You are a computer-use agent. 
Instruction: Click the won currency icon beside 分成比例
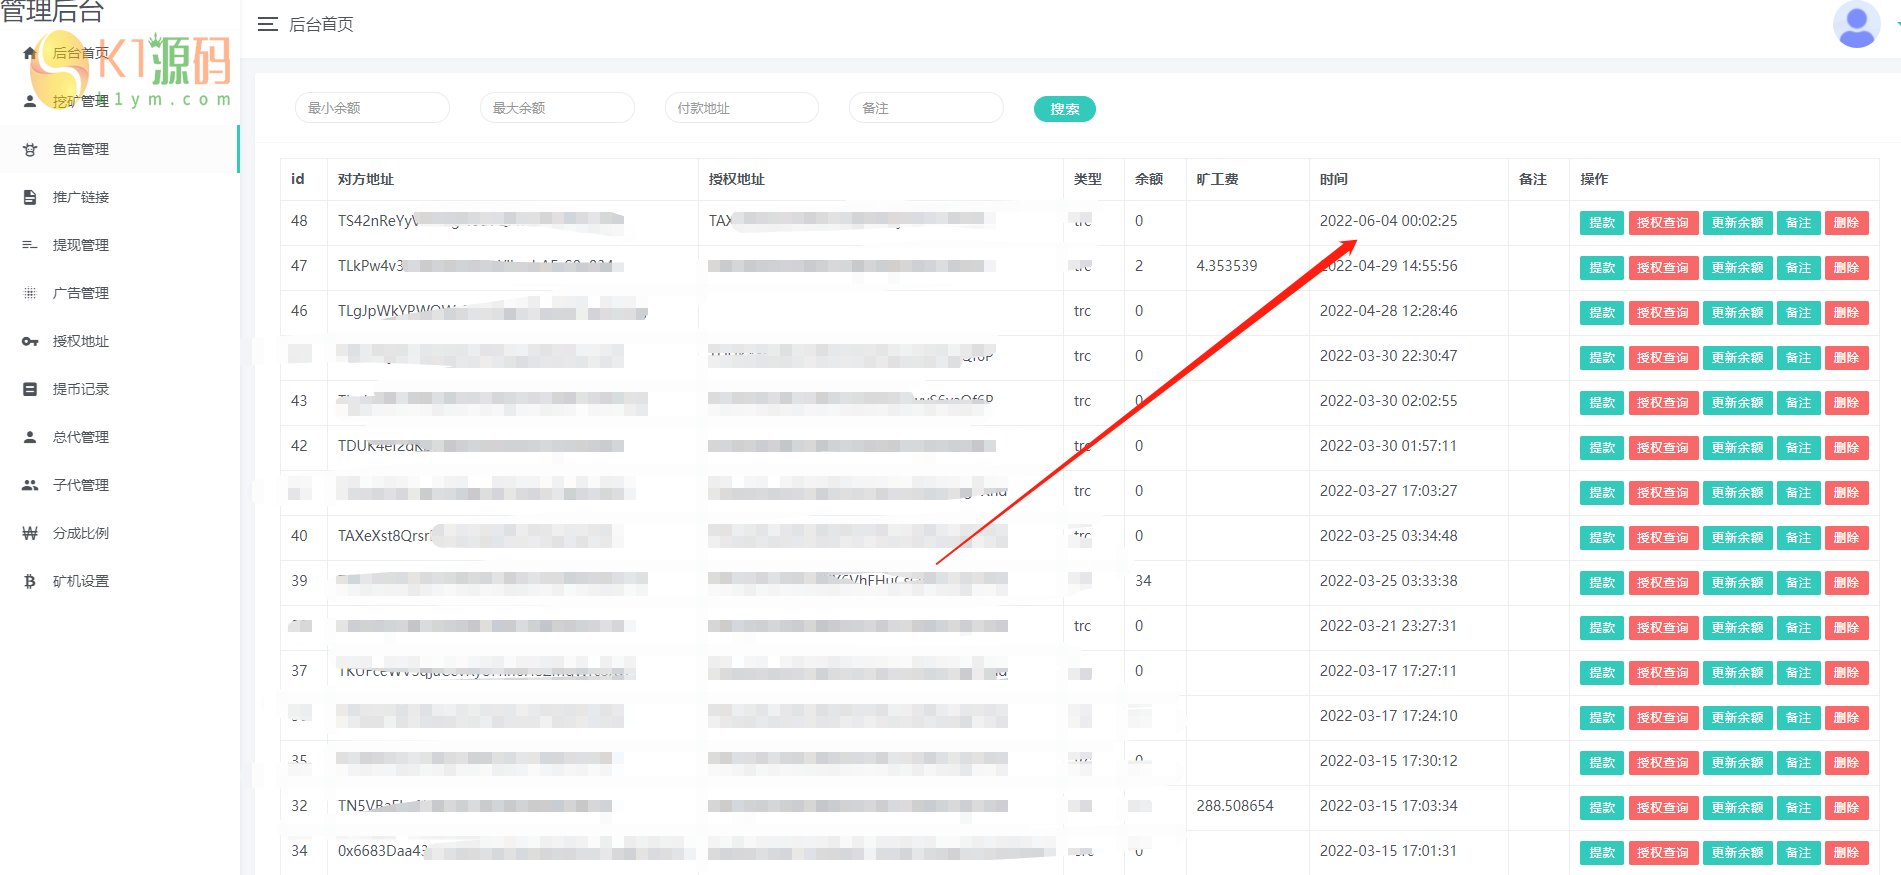30,533
